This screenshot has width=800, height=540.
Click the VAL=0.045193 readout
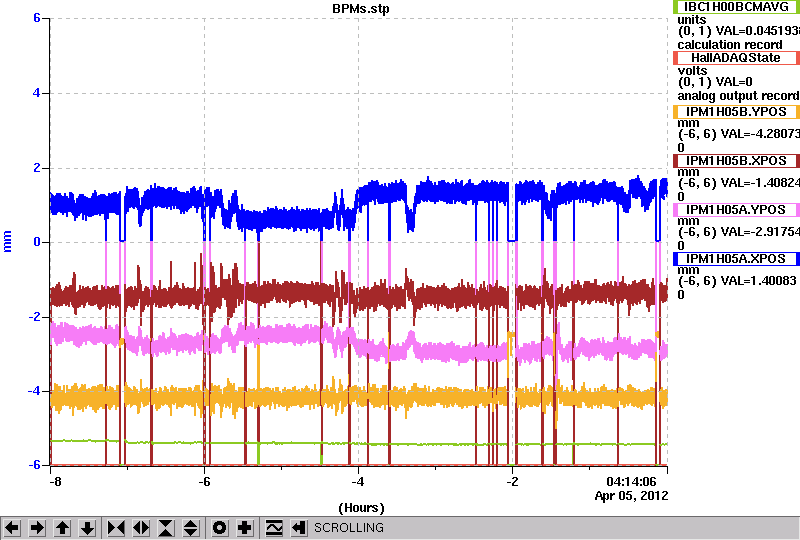pos(758,31)
